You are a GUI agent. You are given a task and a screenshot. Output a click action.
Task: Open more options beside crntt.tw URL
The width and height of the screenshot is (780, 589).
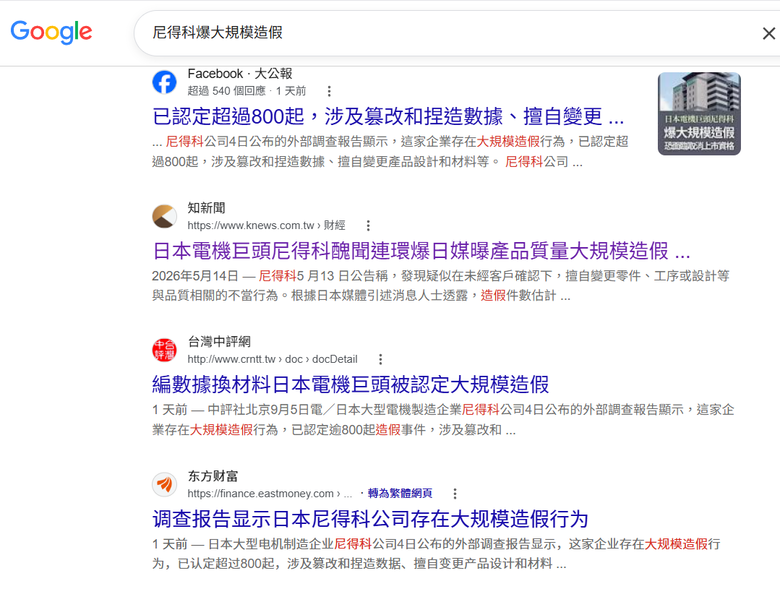[381, 359]
